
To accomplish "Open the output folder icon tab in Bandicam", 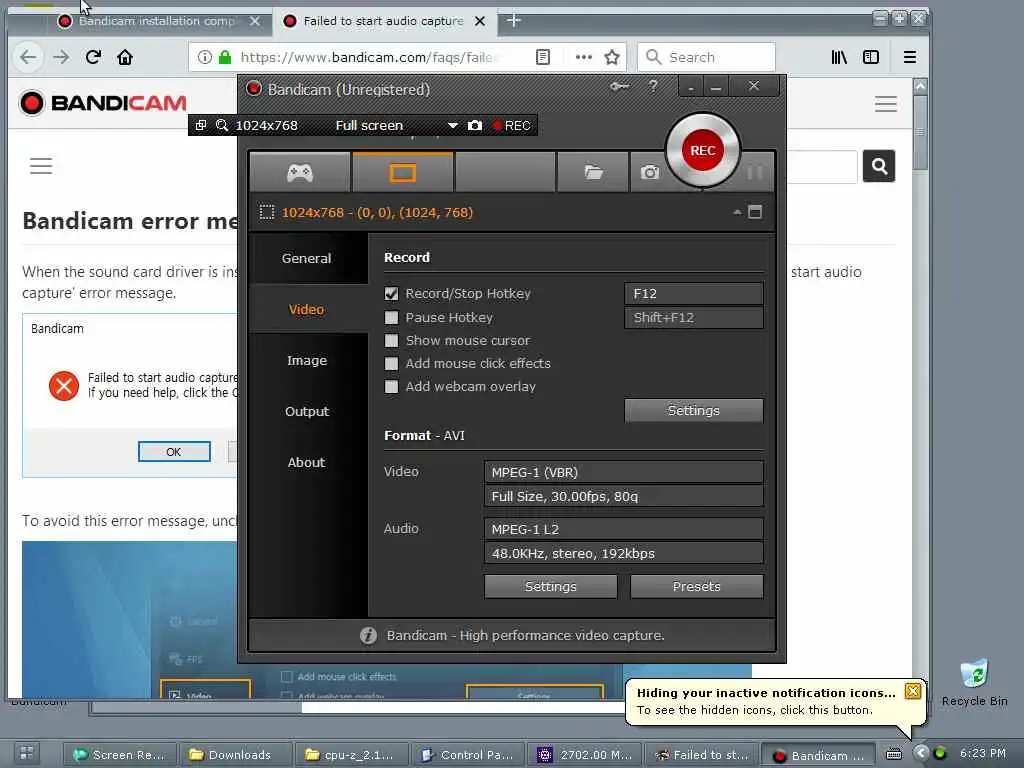I will [x=593, y=172].
